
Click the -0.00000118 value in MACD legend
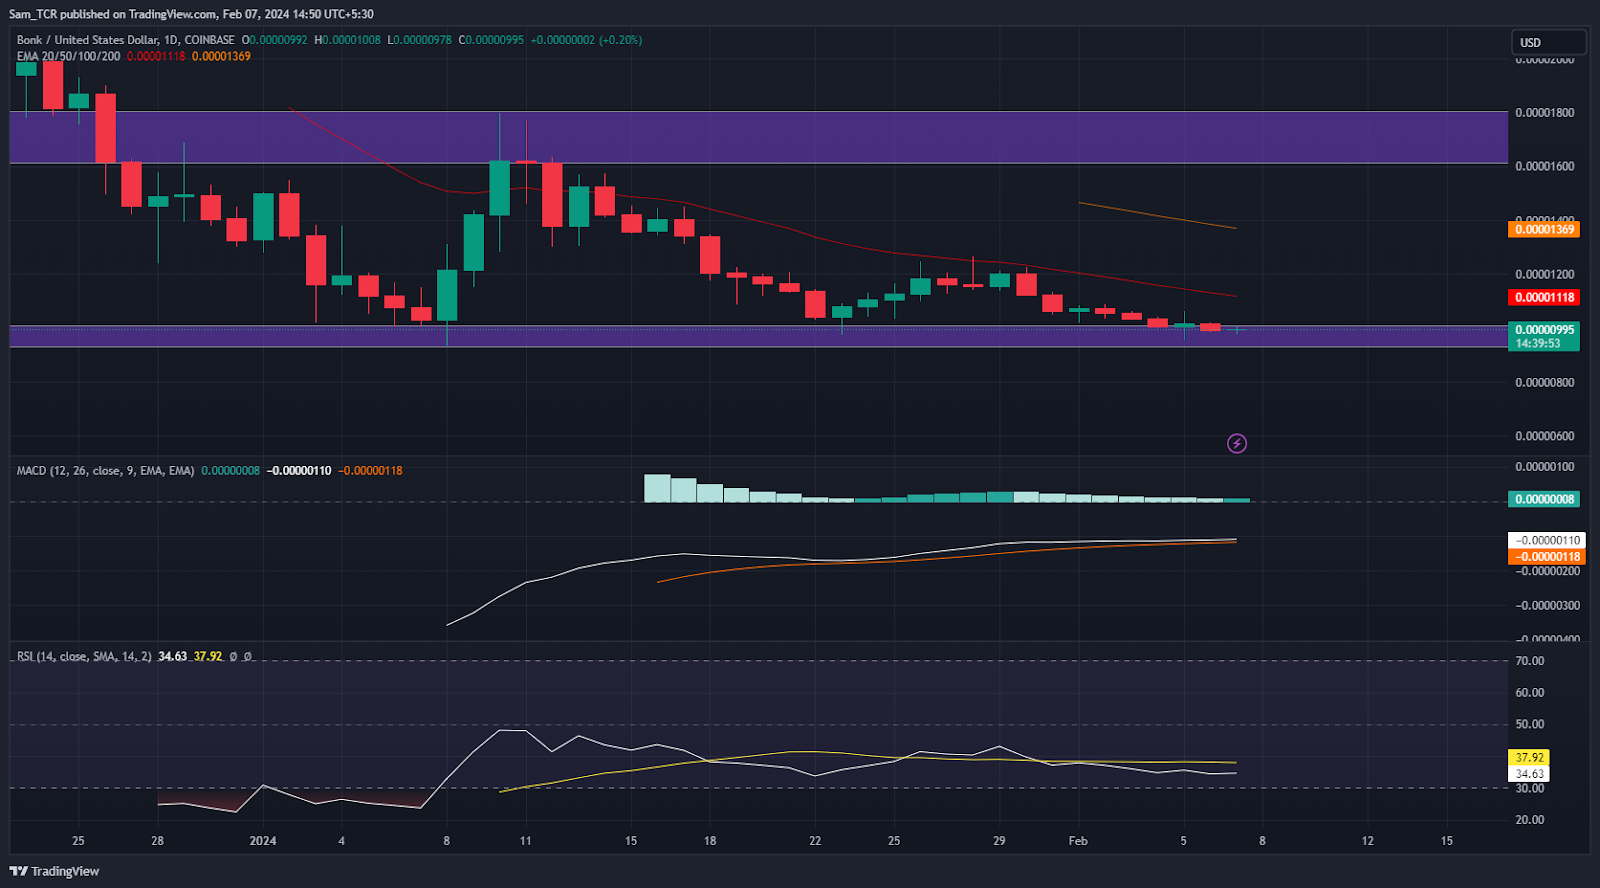pos(370,470)
